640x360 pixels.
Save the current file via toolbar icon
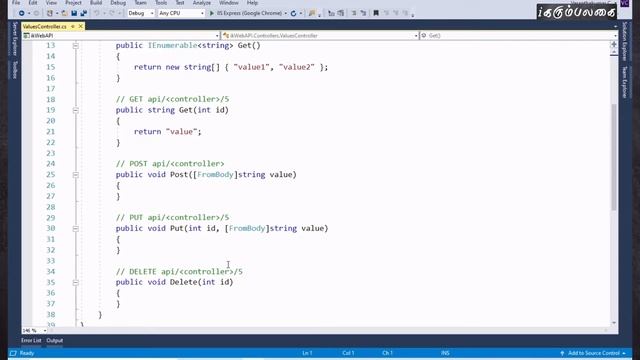pyautogui.click(x=74, y=13)
